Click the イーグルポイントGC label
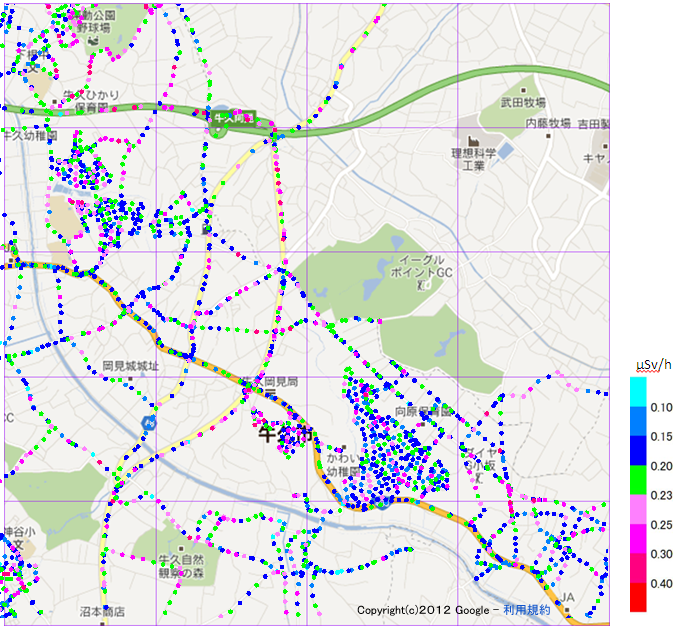The height and width of the screenshot is (627, 676). (421, 266)
